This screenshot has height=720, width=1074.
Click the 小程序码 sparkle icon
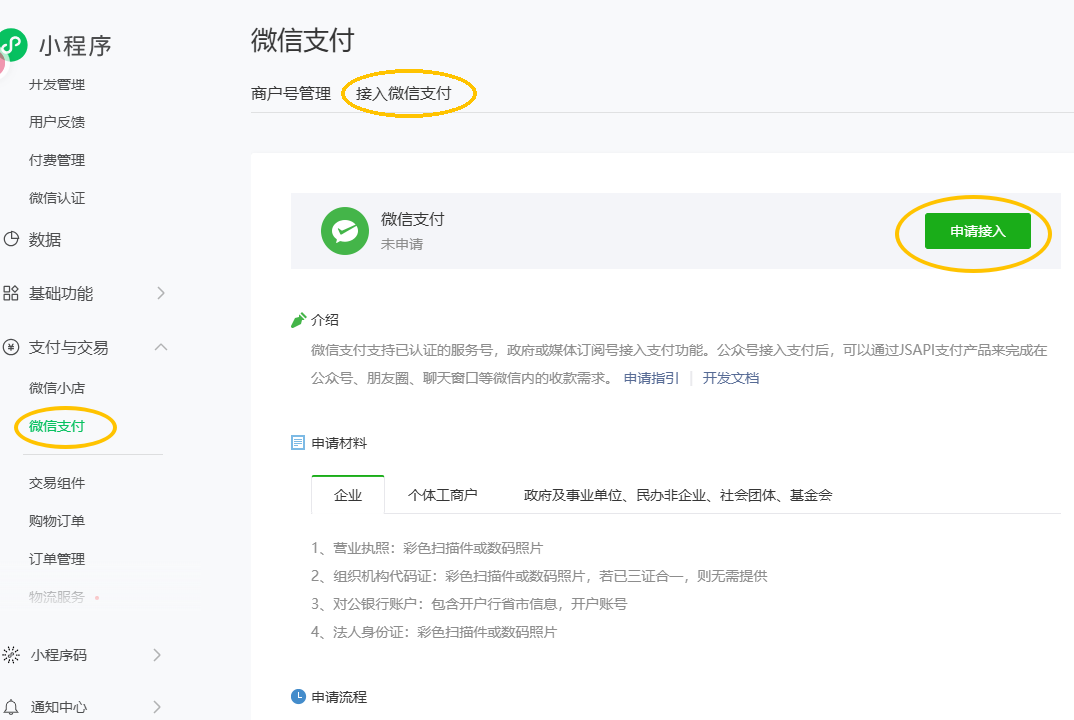click(x=11, y=655)
